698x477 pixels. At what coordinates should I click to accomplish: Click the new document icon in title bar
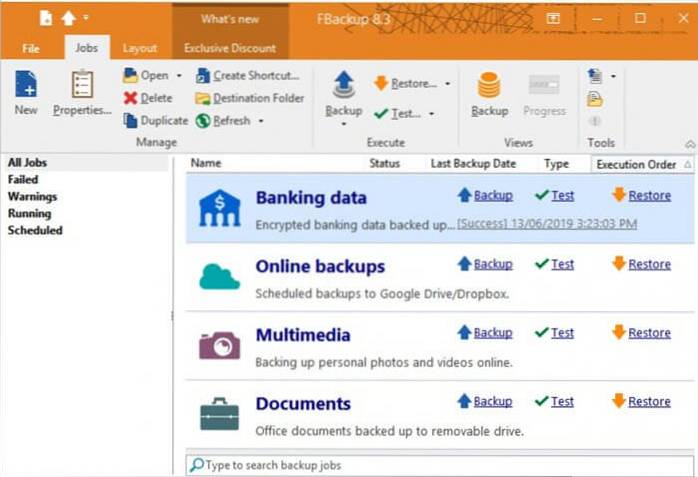coord(46,18)
